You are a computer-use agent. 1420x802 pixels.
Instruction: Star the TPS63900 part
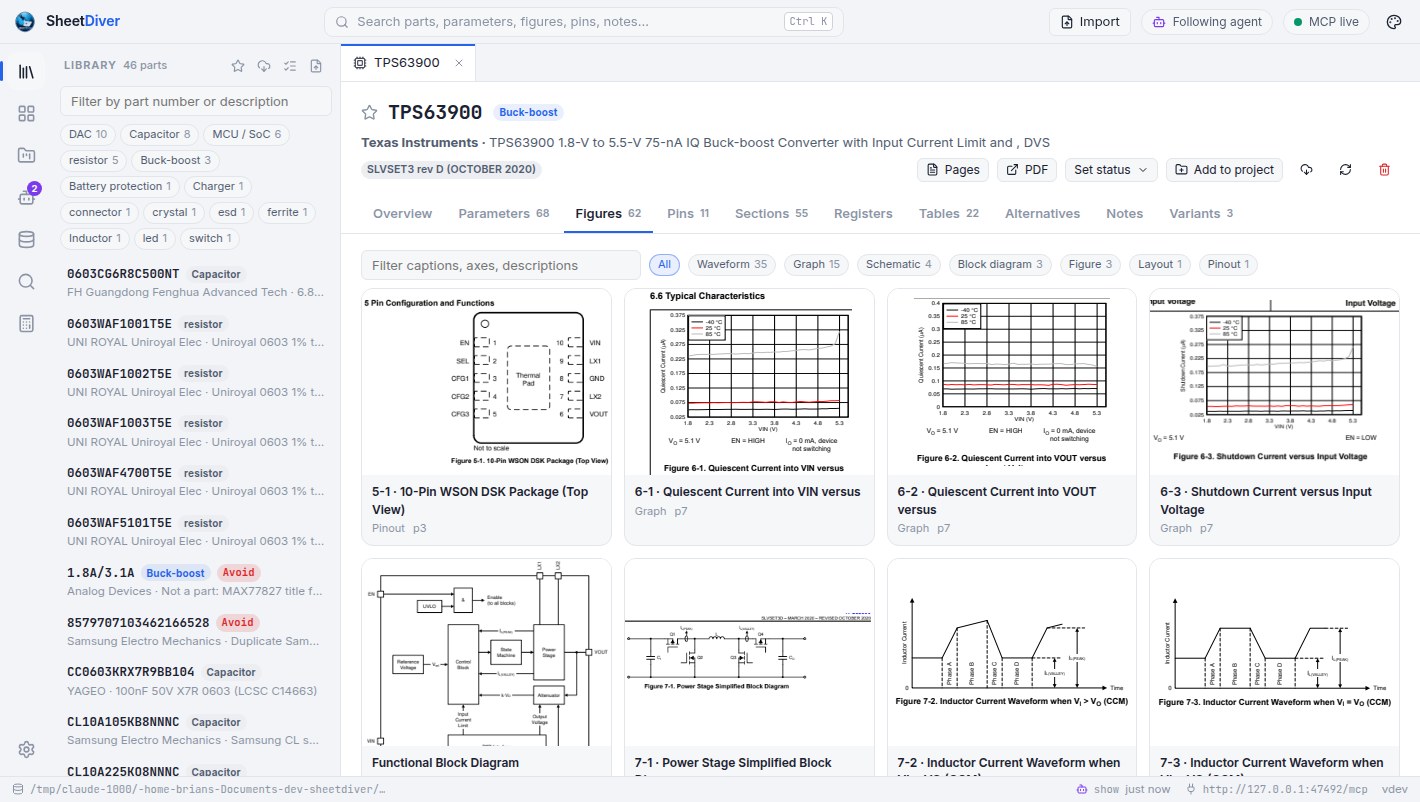click(370, 112)
